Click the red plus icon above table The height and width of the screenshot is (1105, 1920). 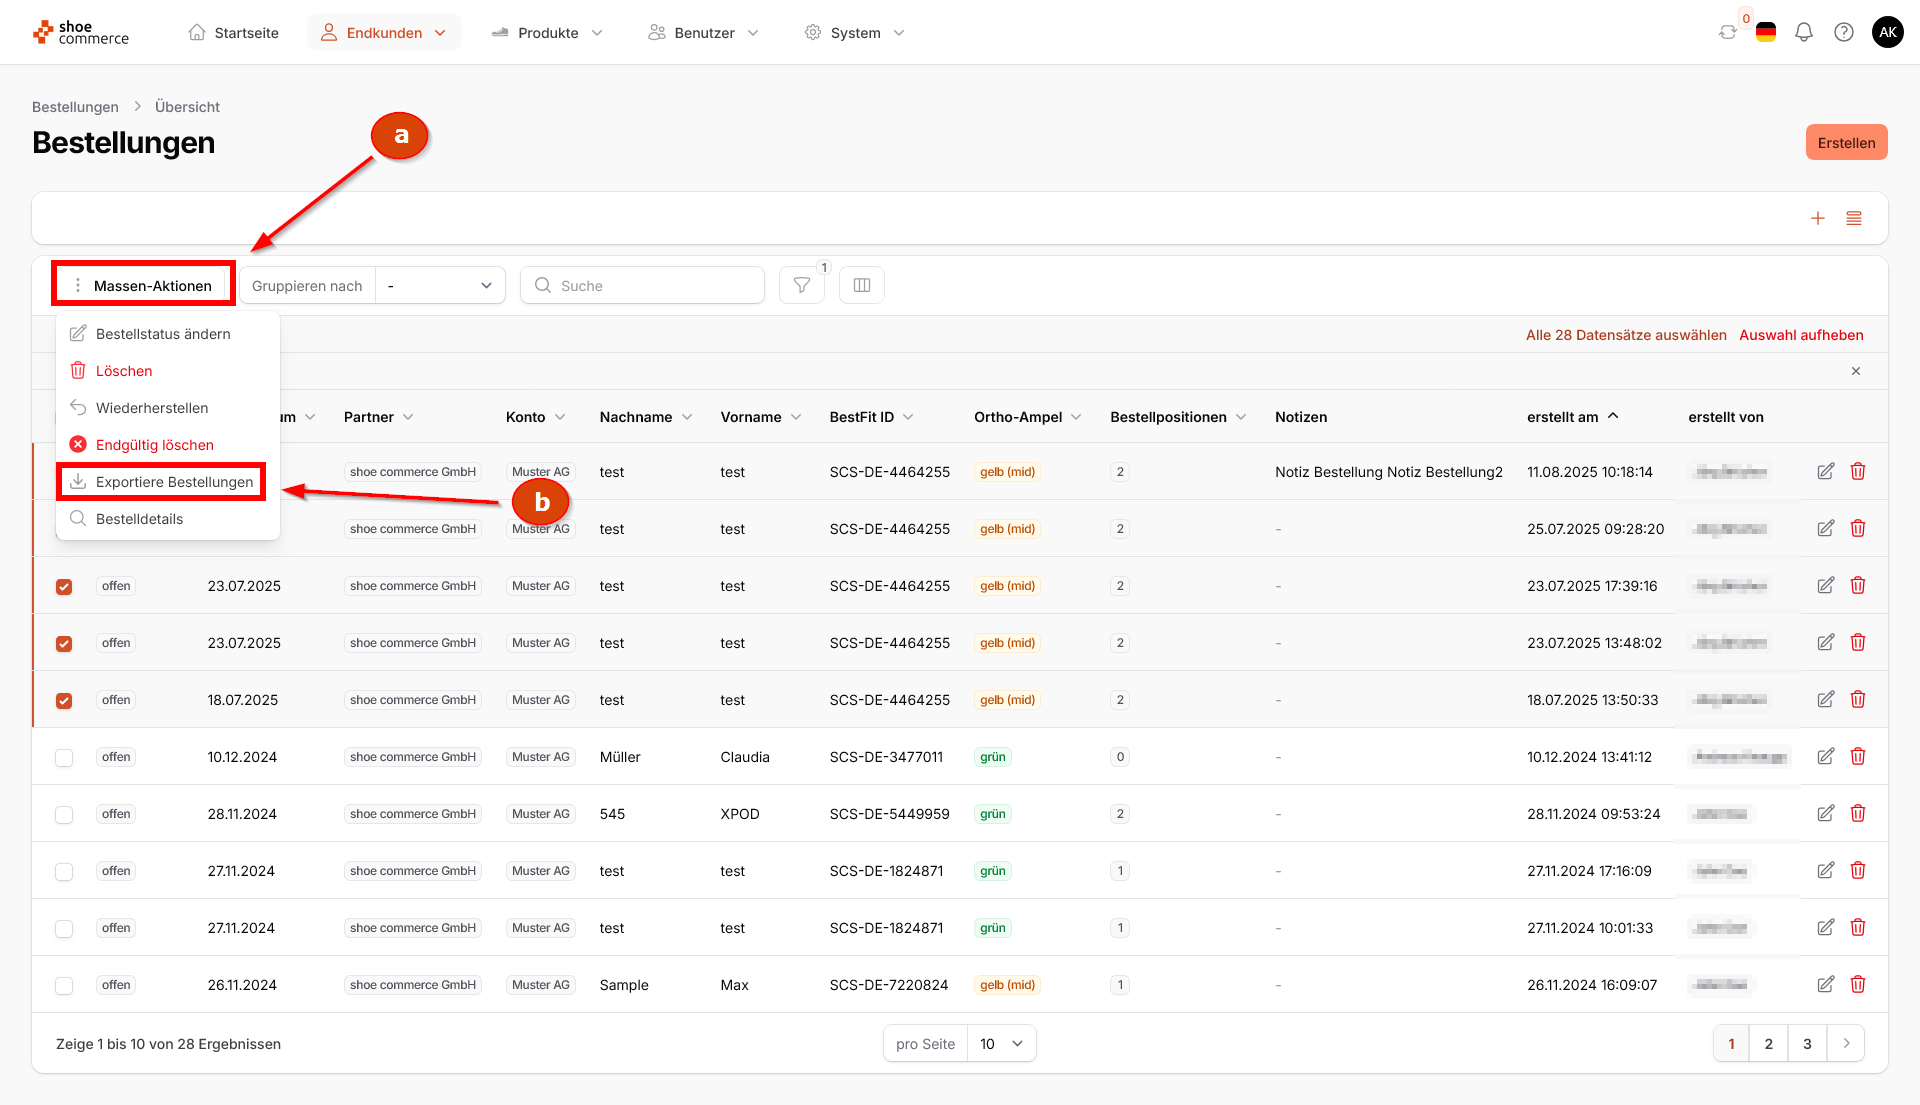[1817, 218]
